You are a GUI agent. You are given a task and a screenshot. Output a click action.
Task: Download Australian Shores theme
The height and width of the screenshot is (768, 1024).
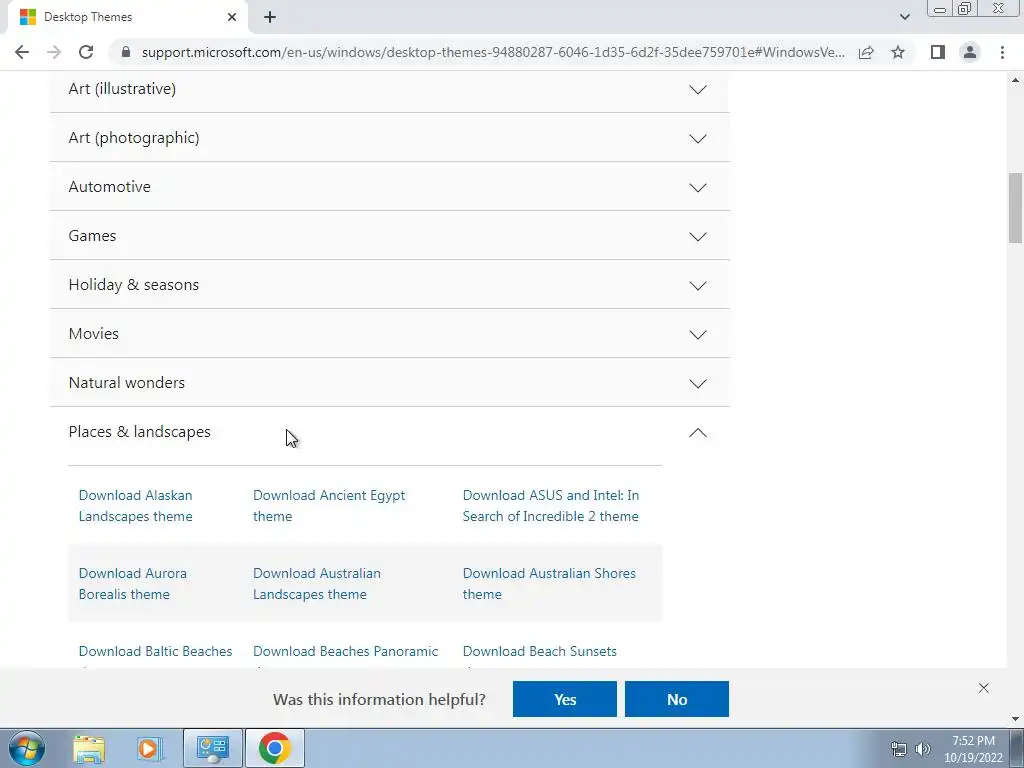549,583
